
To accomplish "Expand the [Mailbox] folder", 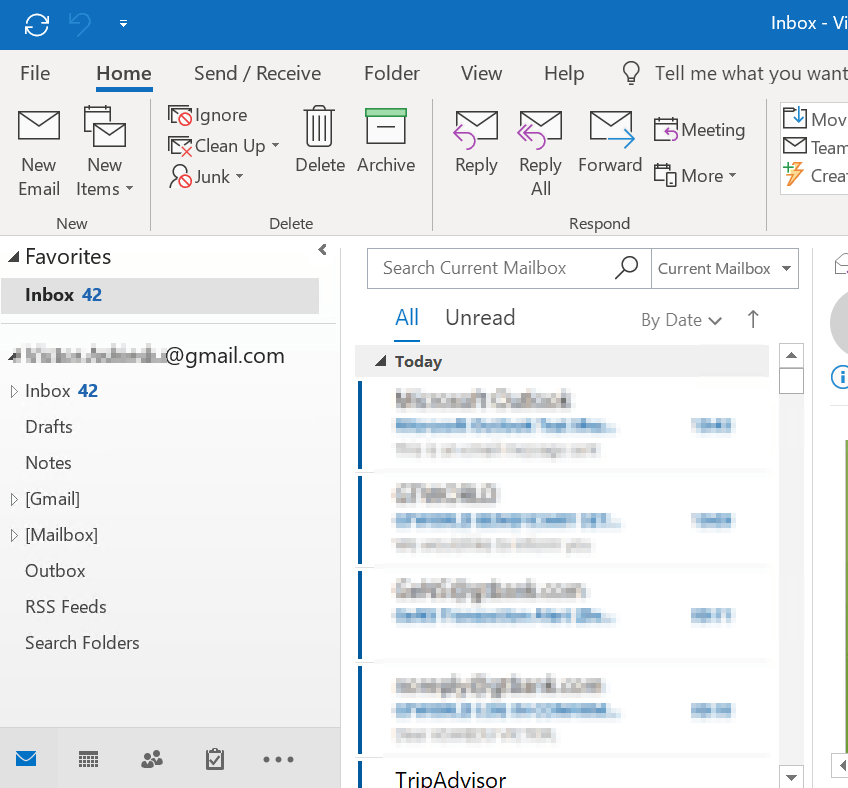I will (14, 535).
